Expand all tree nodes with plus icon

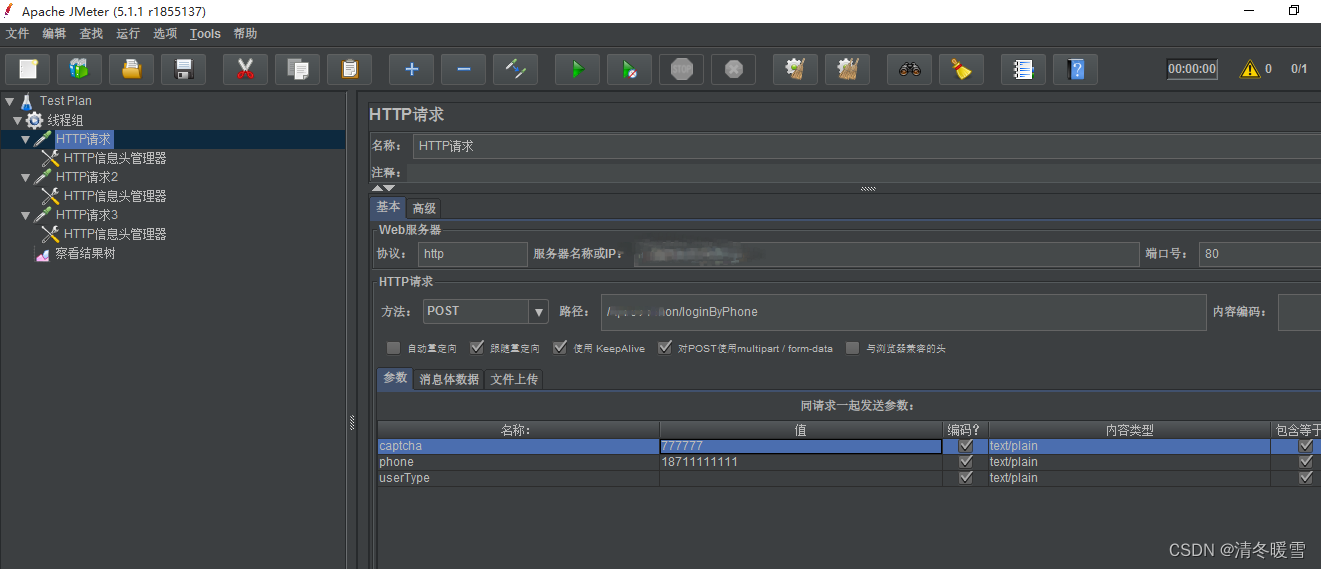(x=411, y=69)
